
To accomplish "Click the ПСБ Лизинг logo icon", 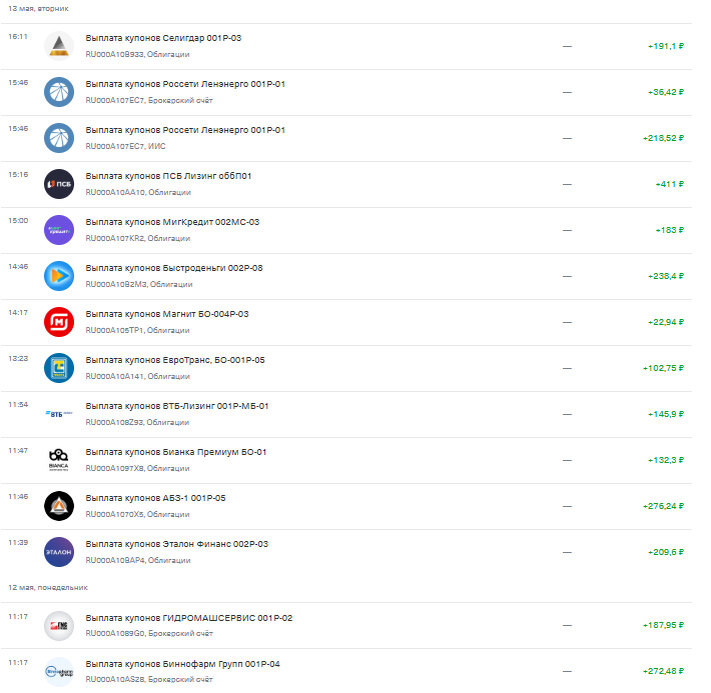I will pos(59,184).
